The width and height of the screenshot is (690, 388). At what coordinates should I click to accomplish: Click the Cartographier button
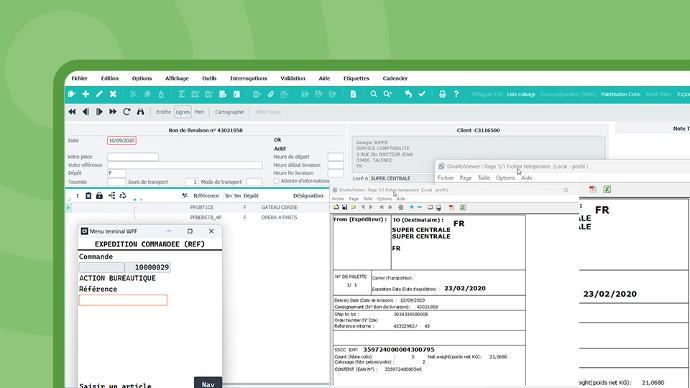click(229, 112)
